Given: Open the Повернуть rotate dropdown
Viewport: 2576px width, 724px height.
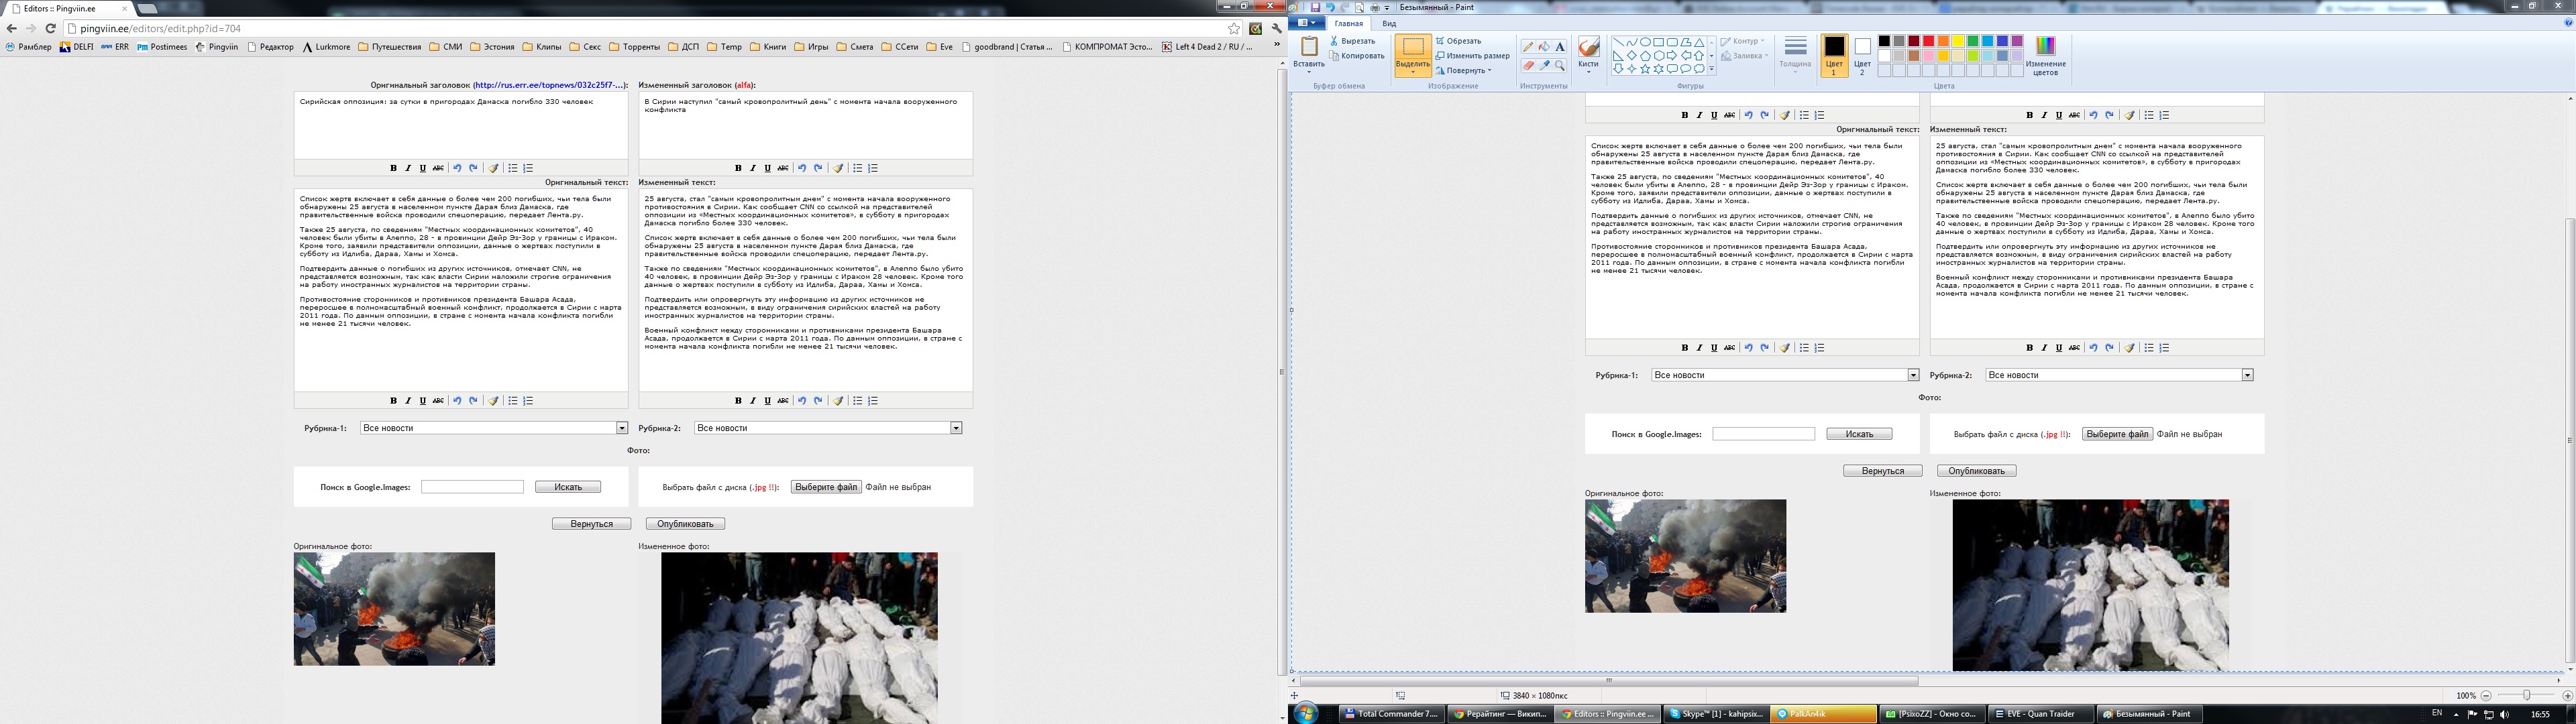Looking at the screenshot, I should click(1465, 70).
